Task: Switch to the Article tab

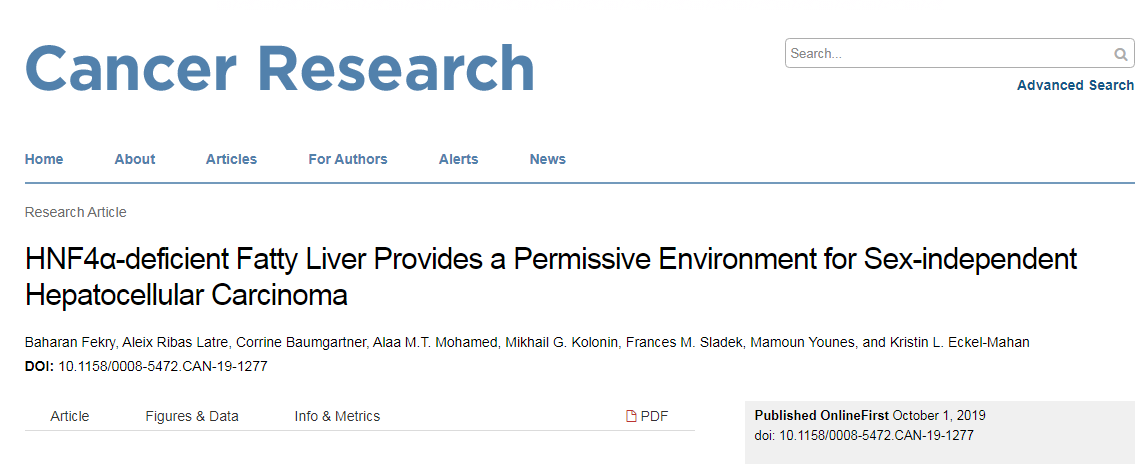Action: 69,417
